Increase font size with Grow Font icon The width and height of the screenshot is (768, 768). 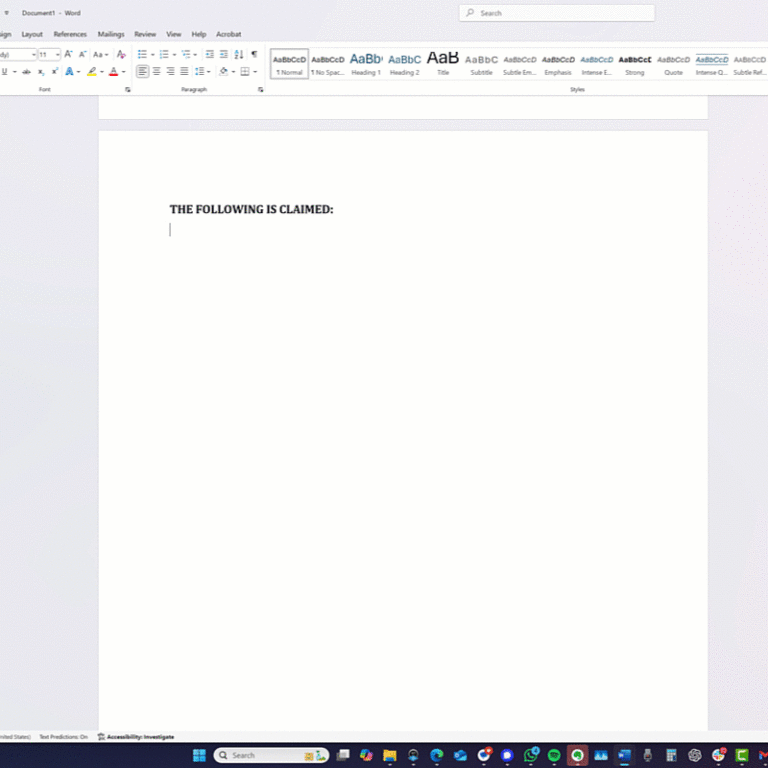(68, 54)
